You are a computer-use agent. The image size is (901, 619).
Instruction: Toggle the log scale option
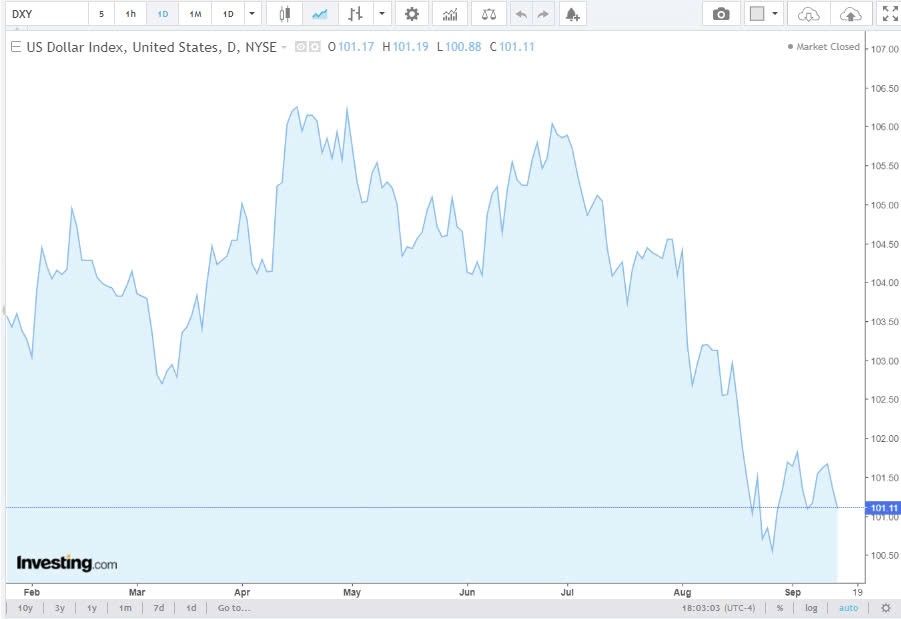[811, 608]
